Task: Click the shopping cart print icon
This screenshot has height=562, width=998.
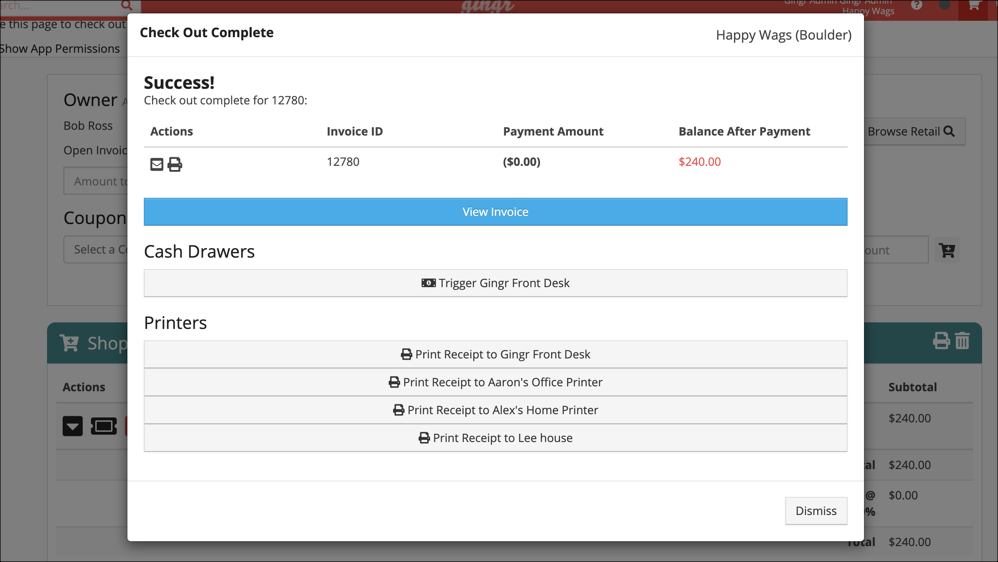Action: (941, 341)
